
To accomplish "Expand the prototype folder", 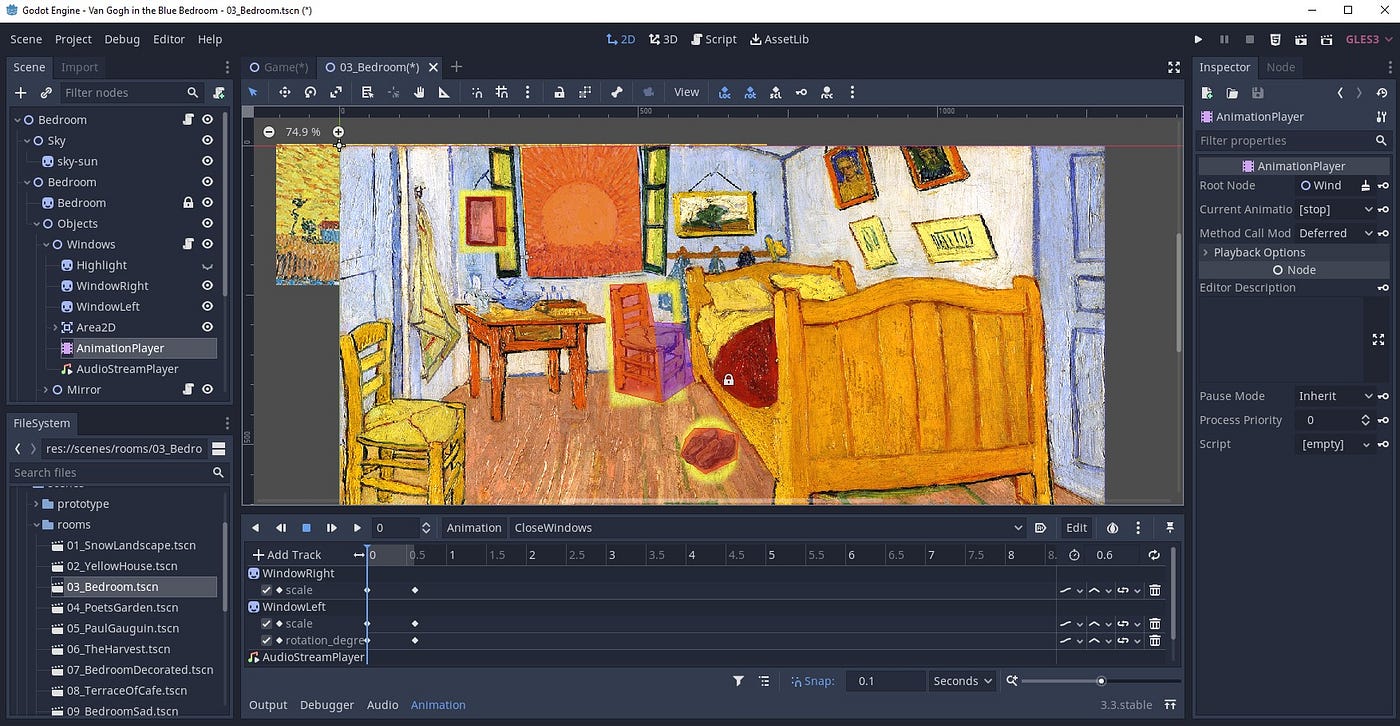I will (36, 504).
